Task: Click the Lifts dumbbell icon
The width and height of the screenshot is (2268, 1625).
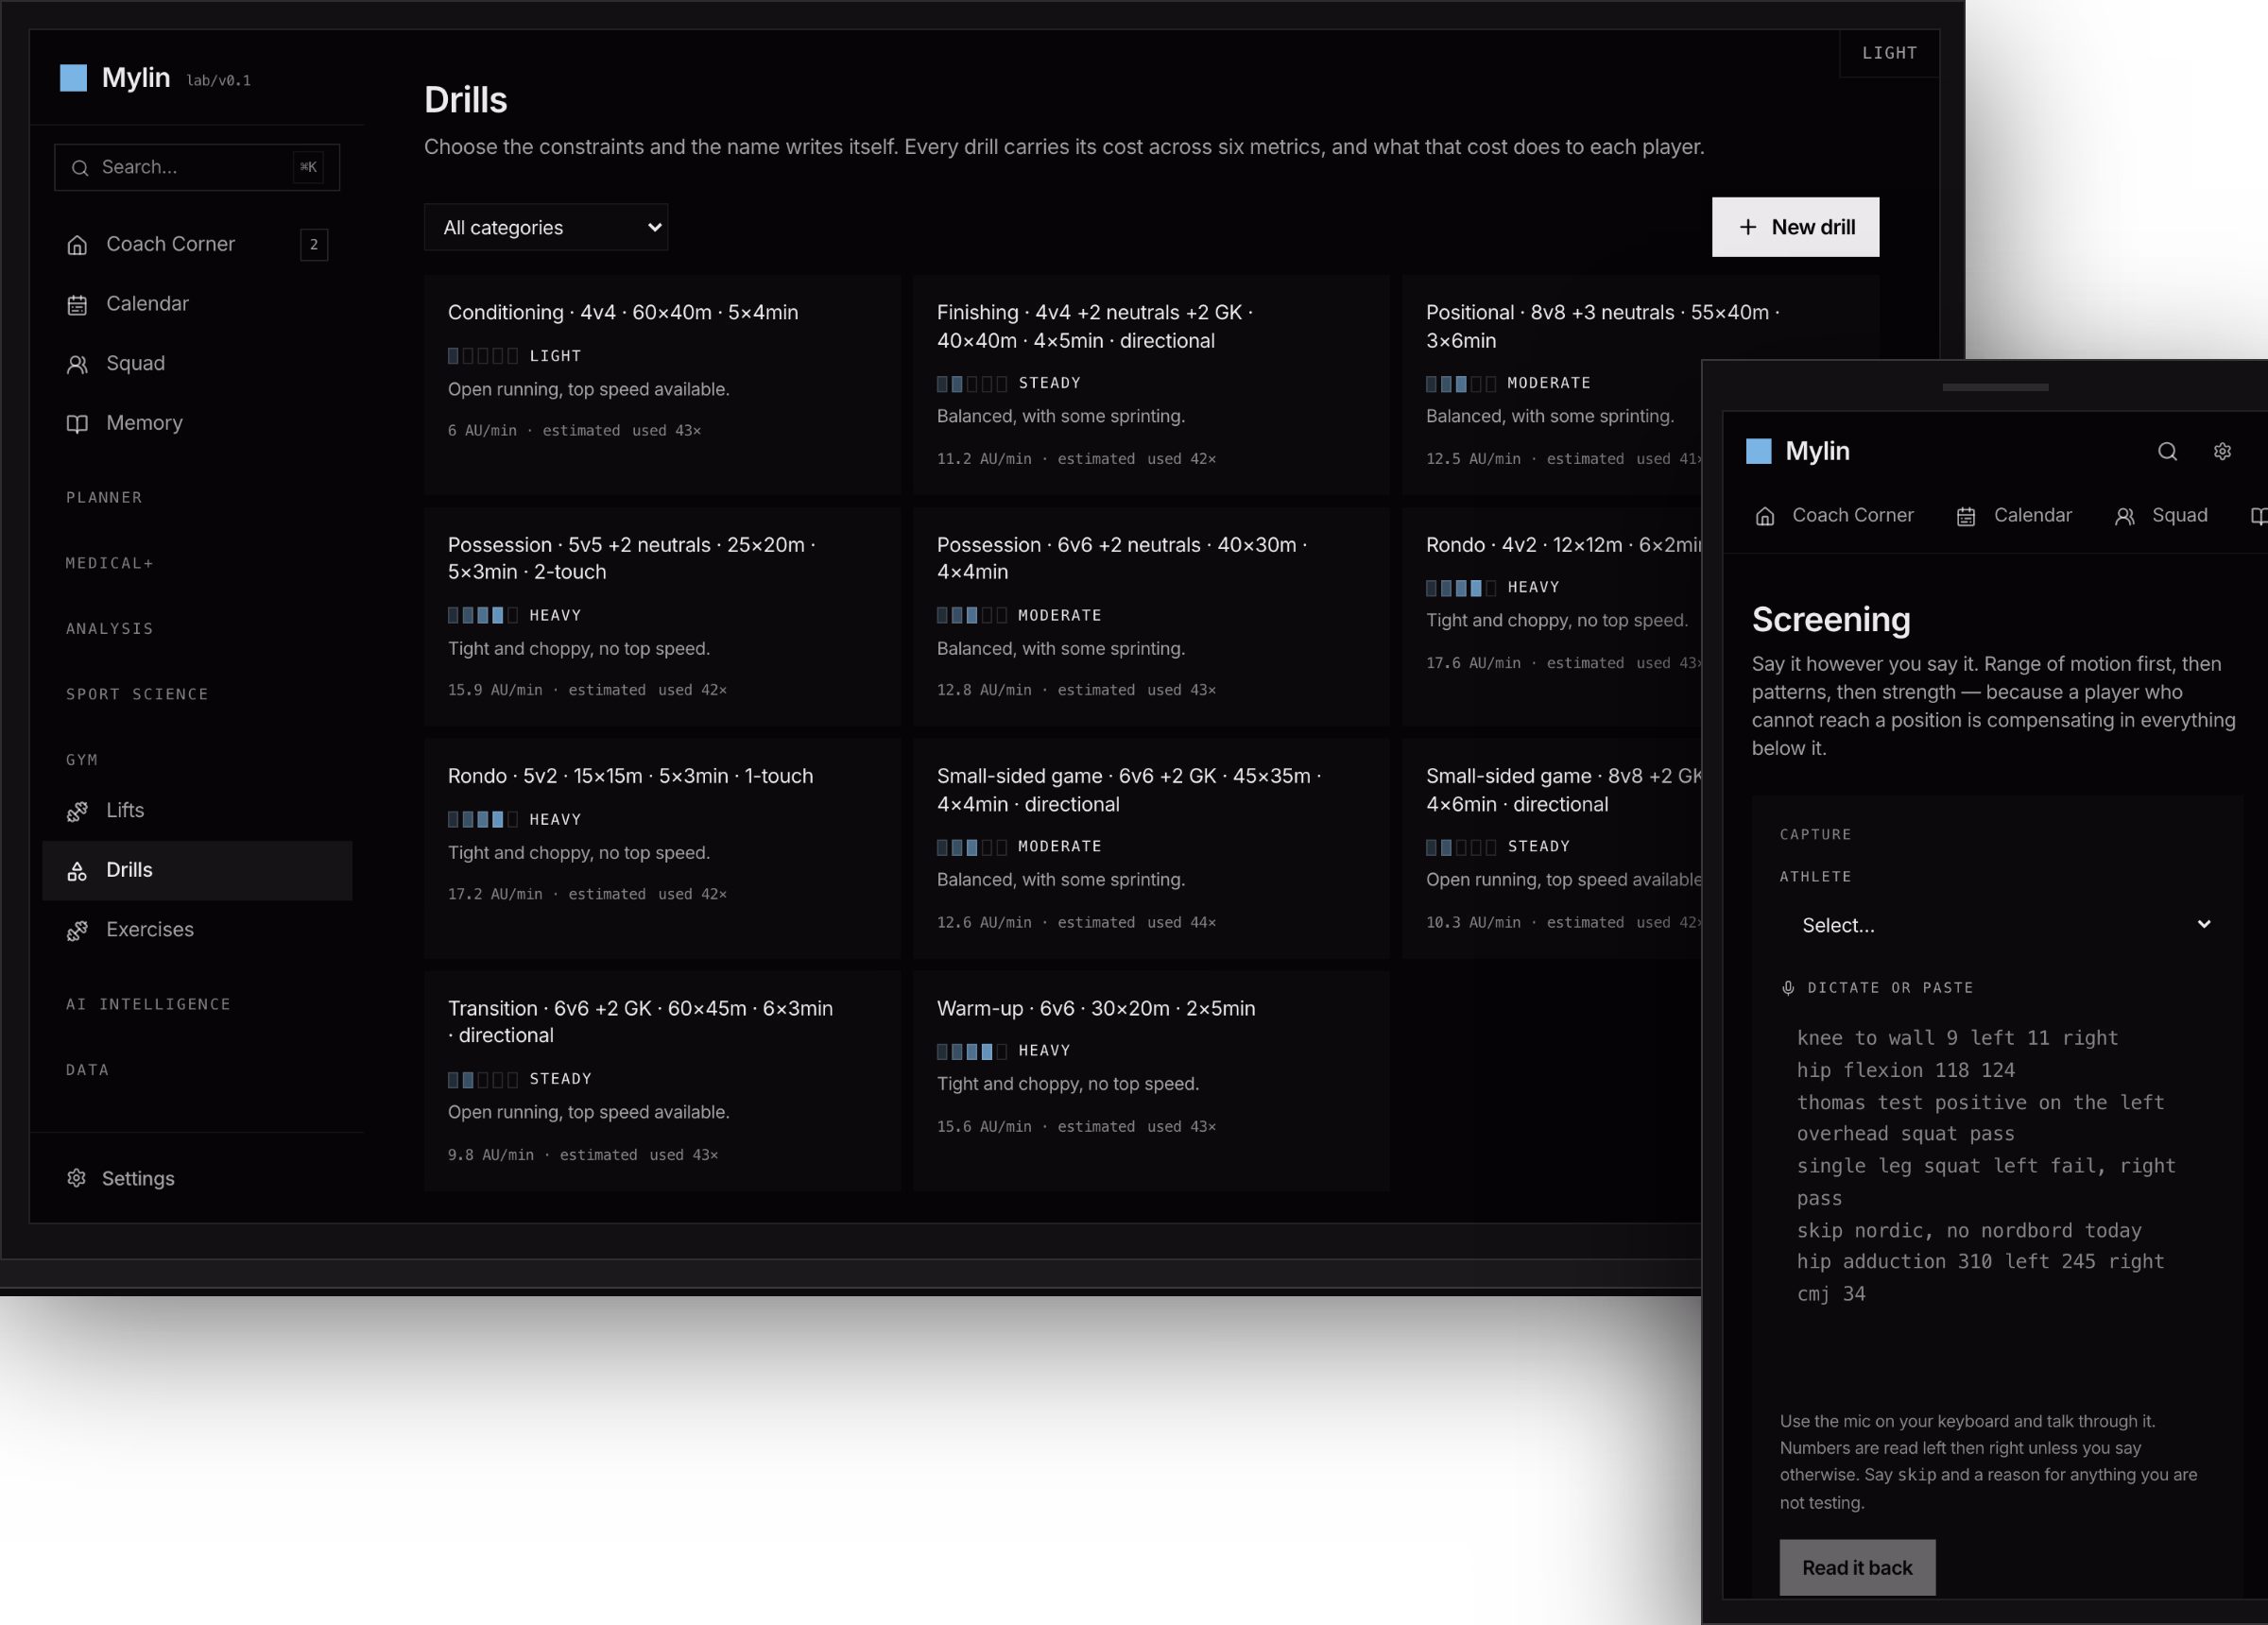Action: (x=77, y=811)
